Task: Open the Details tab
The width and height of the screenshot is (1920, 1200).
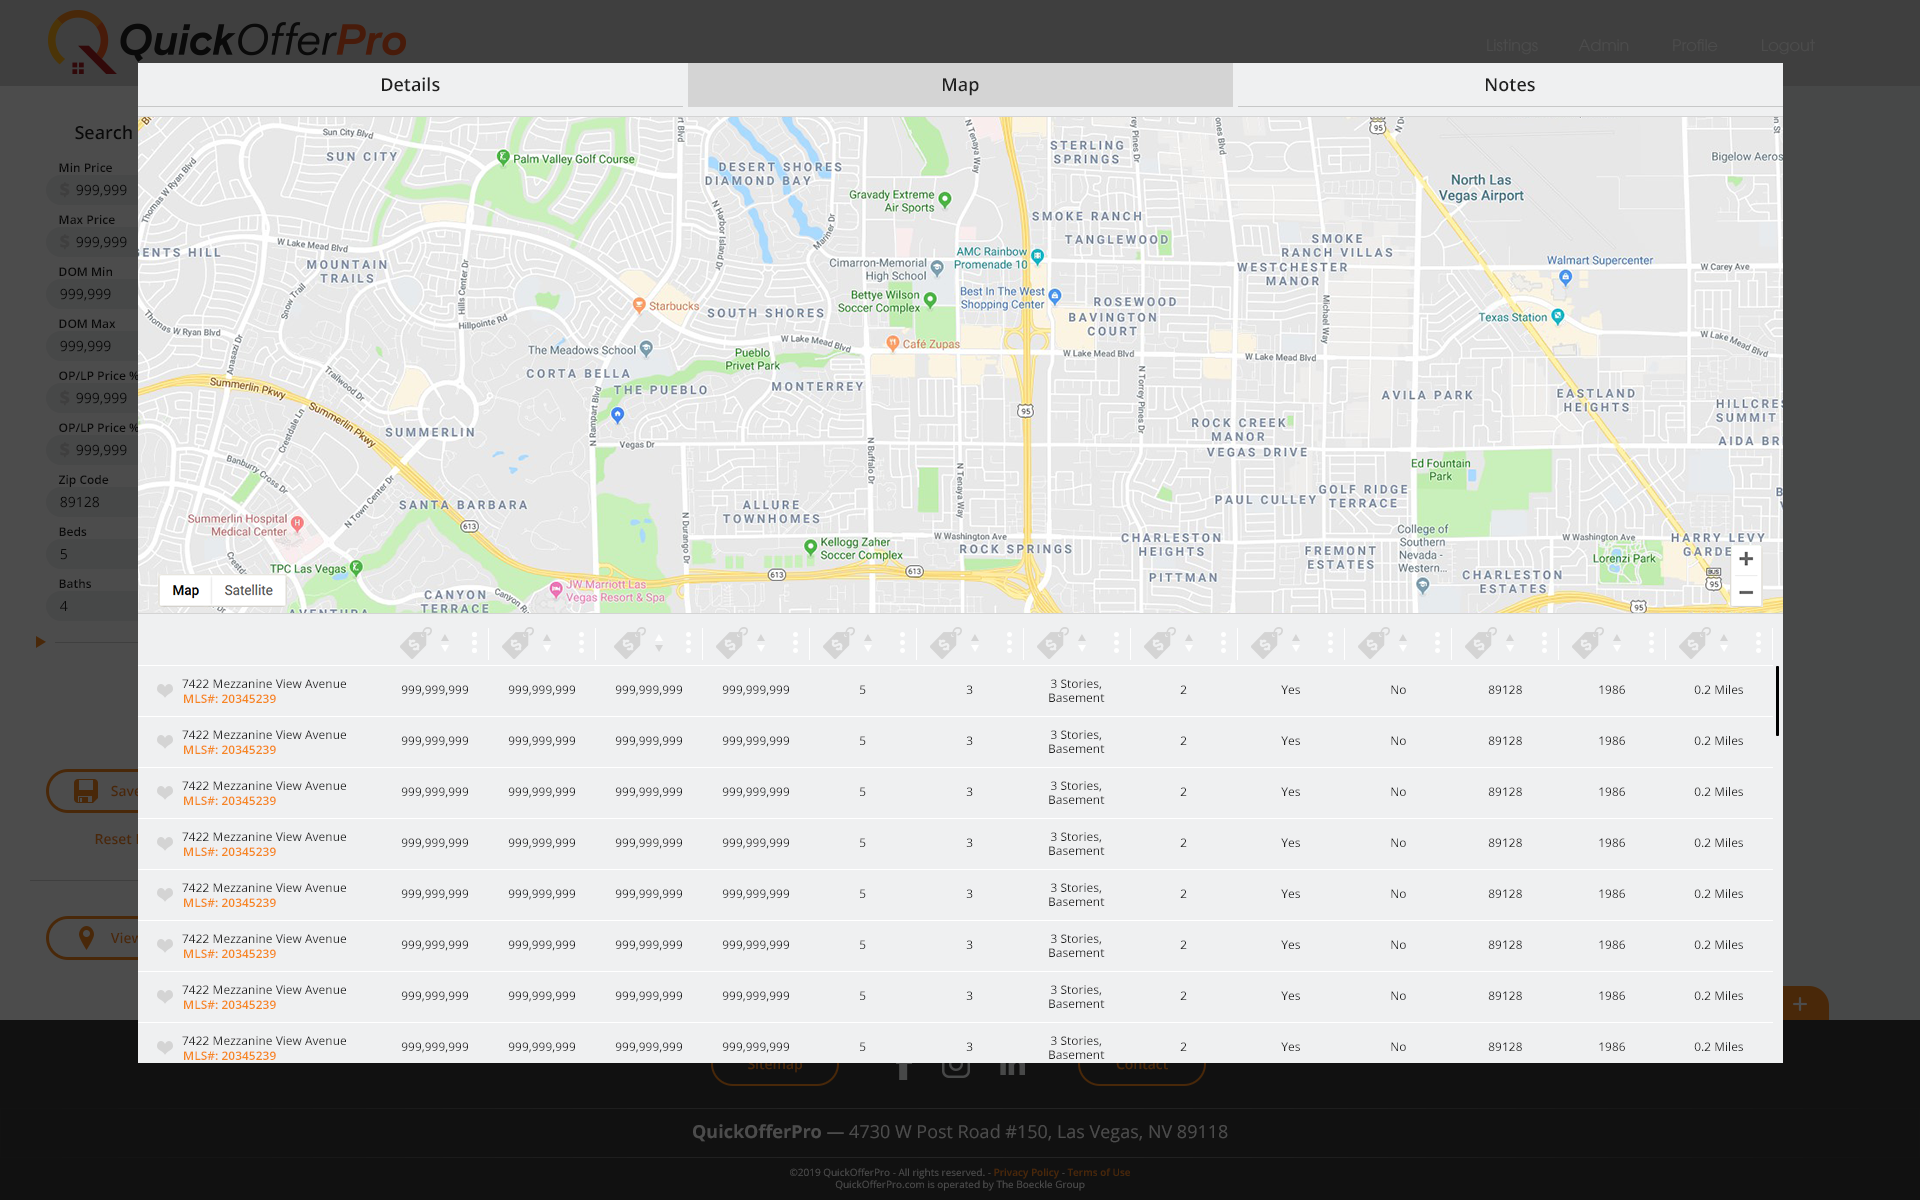Action: click(x=410, y=85)
